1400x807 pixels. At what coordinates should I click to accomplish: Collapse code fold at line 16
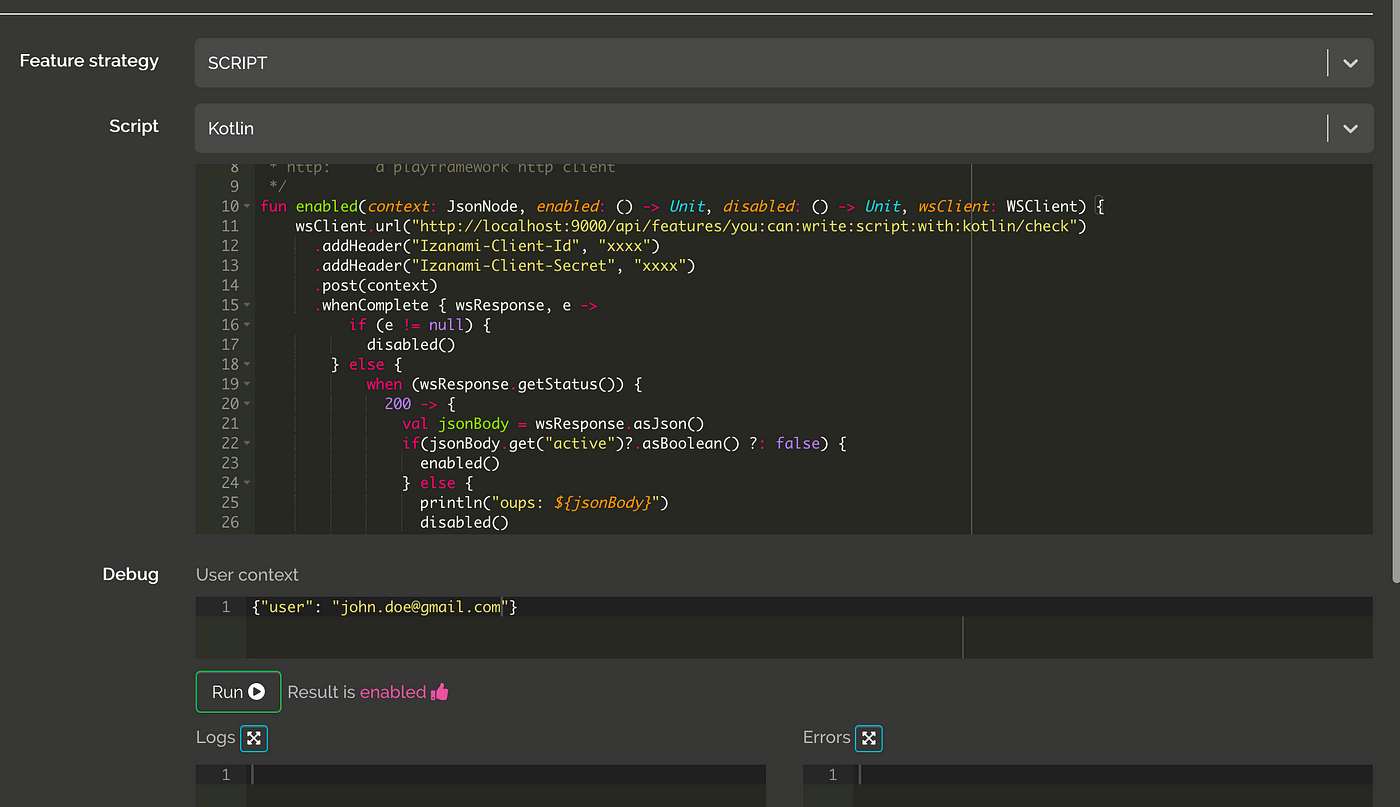(247, 325)
